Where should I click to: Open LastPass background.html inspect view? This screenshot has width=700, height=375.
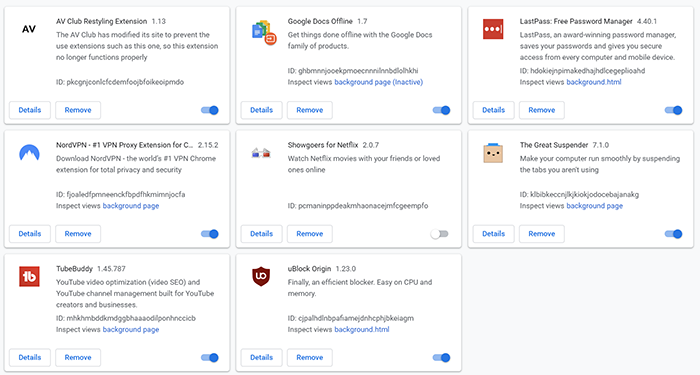click(x=594, y=82)
